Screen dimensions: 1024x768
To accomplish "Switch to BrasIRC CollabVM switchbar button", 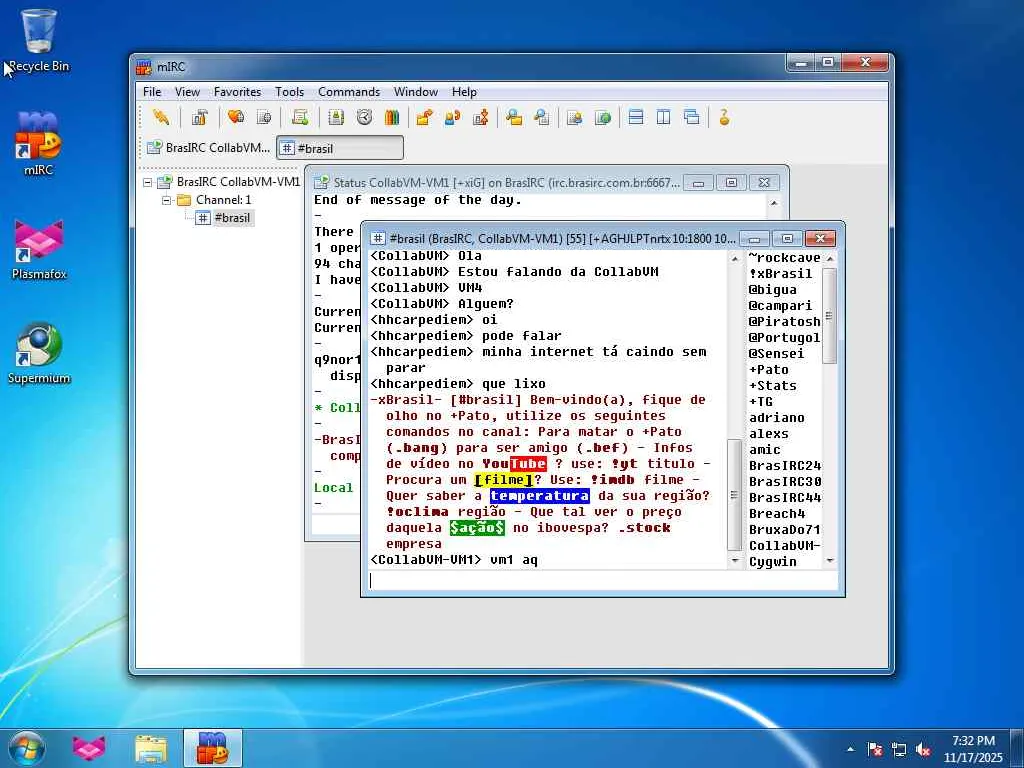I will coord(208,148).
